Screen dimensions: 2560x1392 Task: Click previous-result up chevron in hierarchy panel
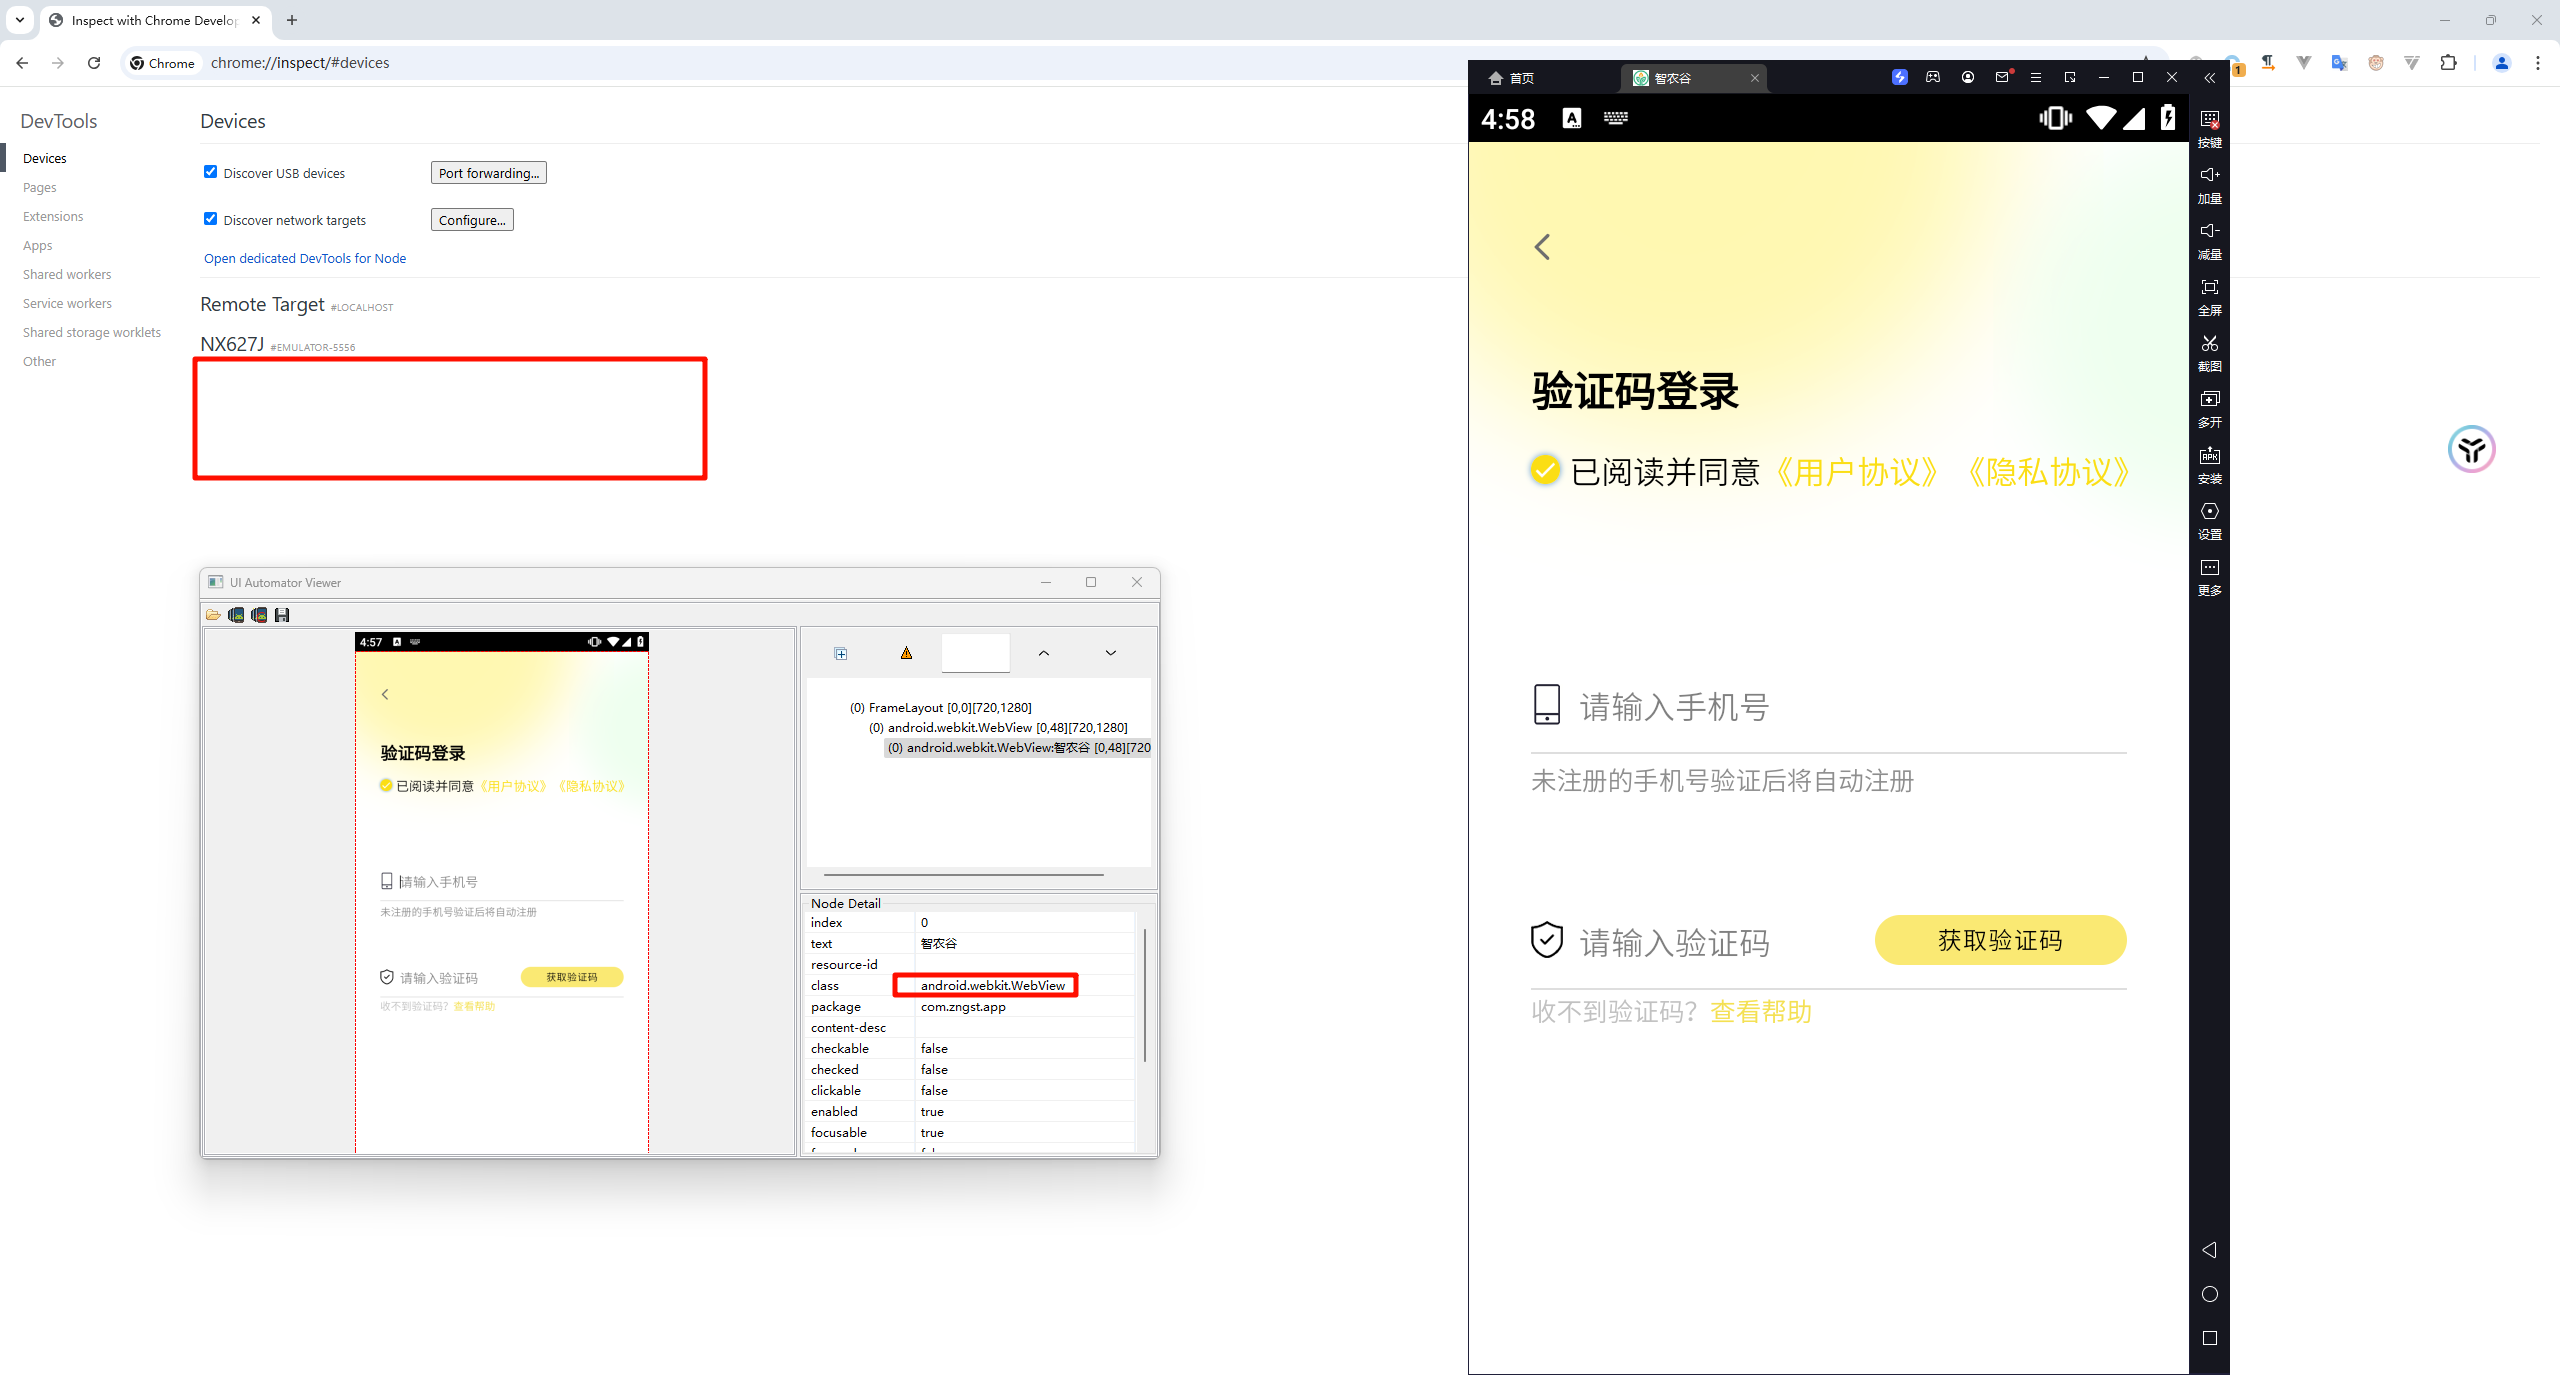coord(1043,654)
